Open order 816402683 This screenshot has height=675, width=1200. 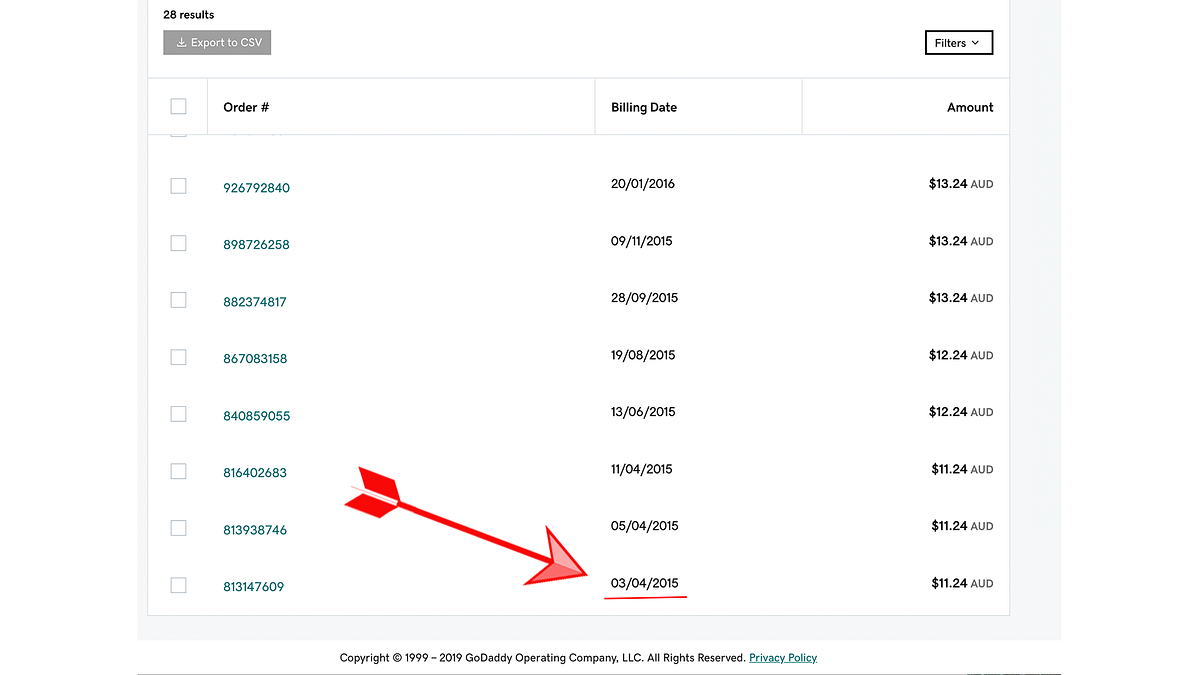click(255, 472)
